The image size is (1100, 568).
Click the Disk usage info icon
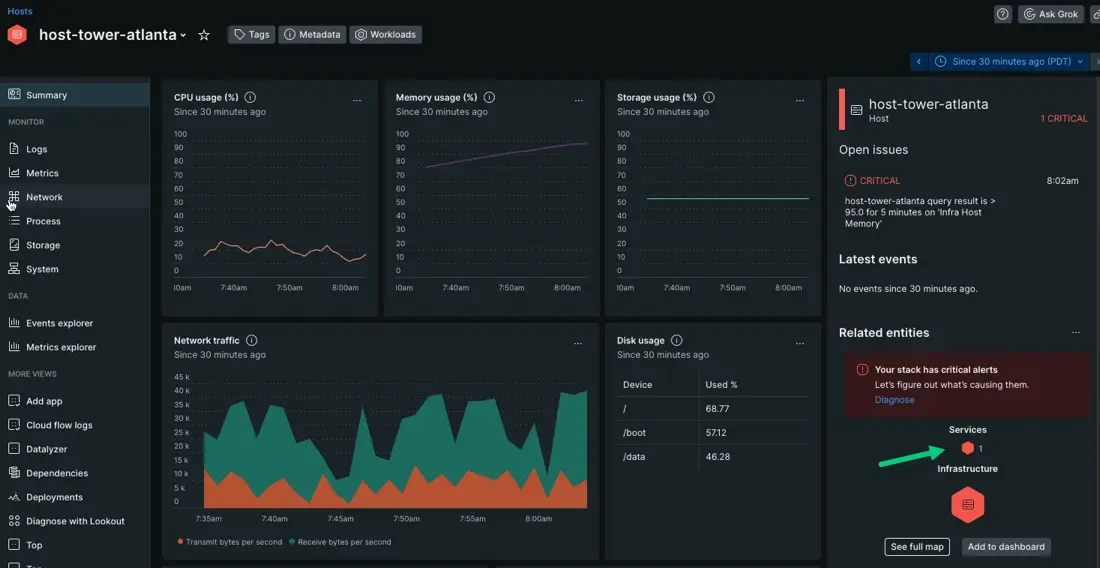tap(677, 341)
